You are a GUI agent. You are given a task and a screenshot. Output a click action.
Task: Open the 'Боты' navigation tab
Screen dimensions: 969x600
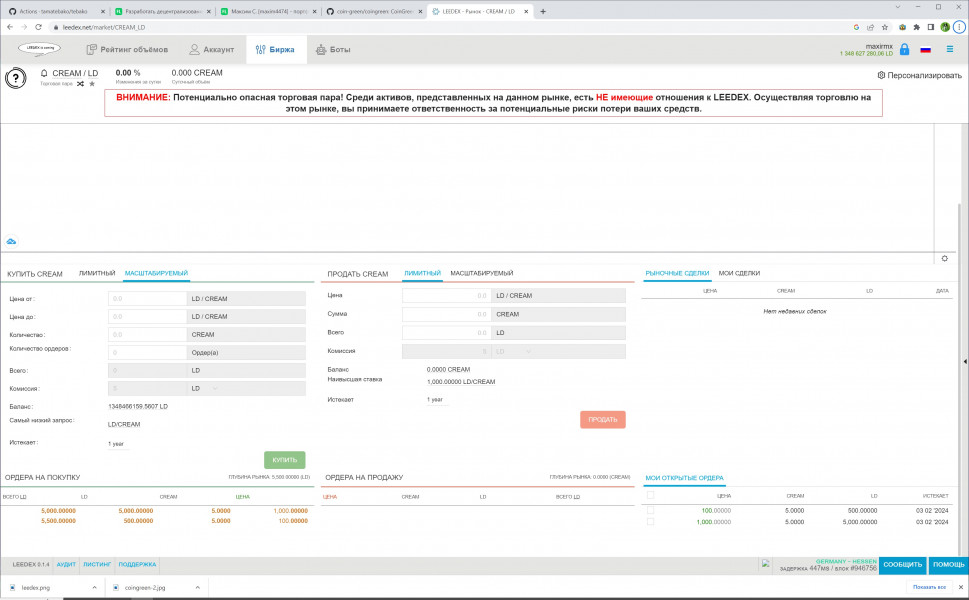pos(333,49)
